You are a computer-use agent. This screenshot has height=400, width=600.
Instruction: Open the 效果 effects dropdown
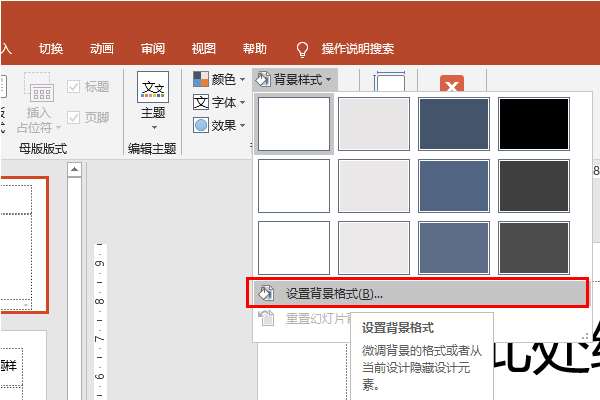click(219, 125)
